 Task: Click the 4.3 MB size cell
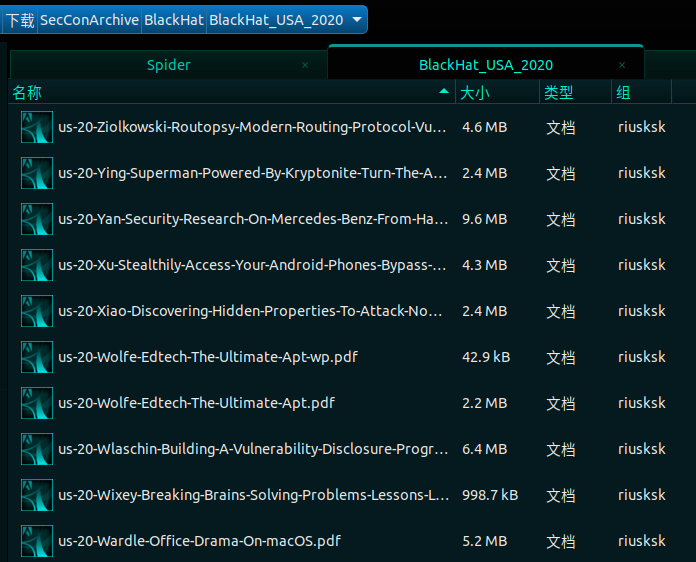point(484,265)
